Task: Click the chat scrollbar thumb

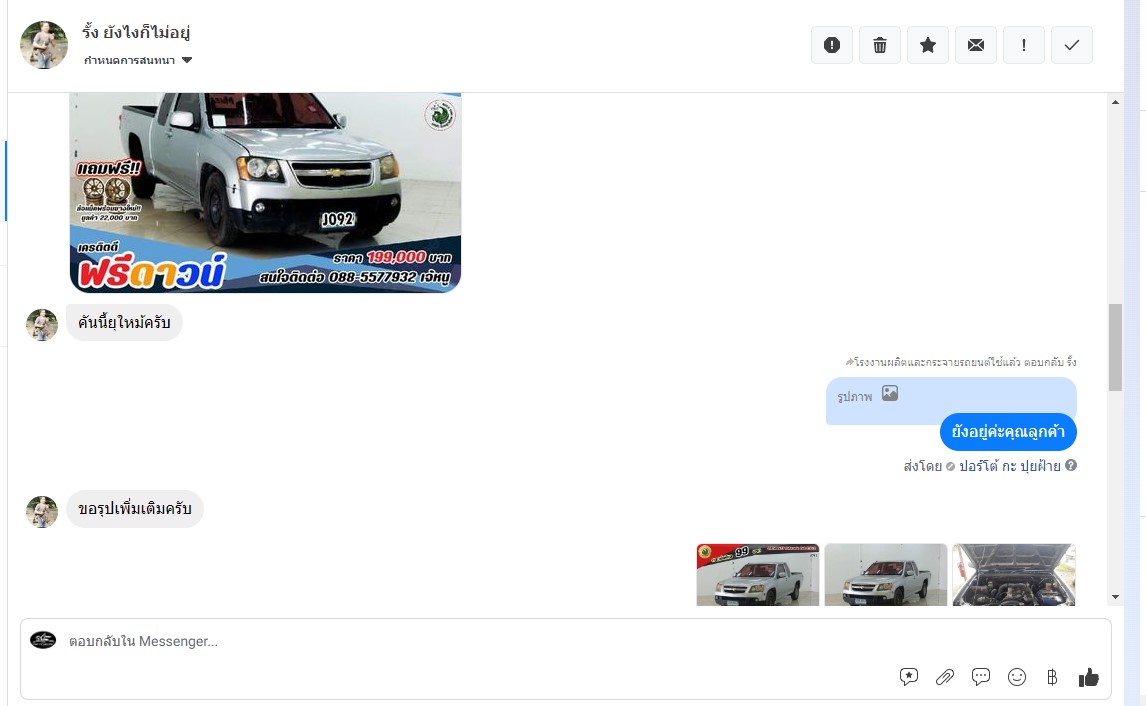Action: [x=1115, y=347]
